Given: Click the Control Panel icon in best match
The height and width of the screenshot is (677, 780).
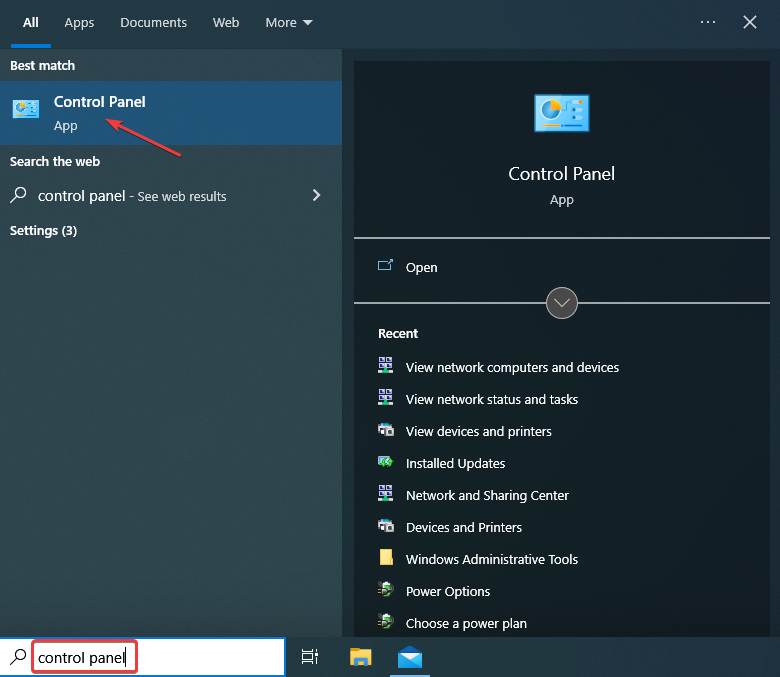Looking at the screenshot, I should tap(26, 109).
